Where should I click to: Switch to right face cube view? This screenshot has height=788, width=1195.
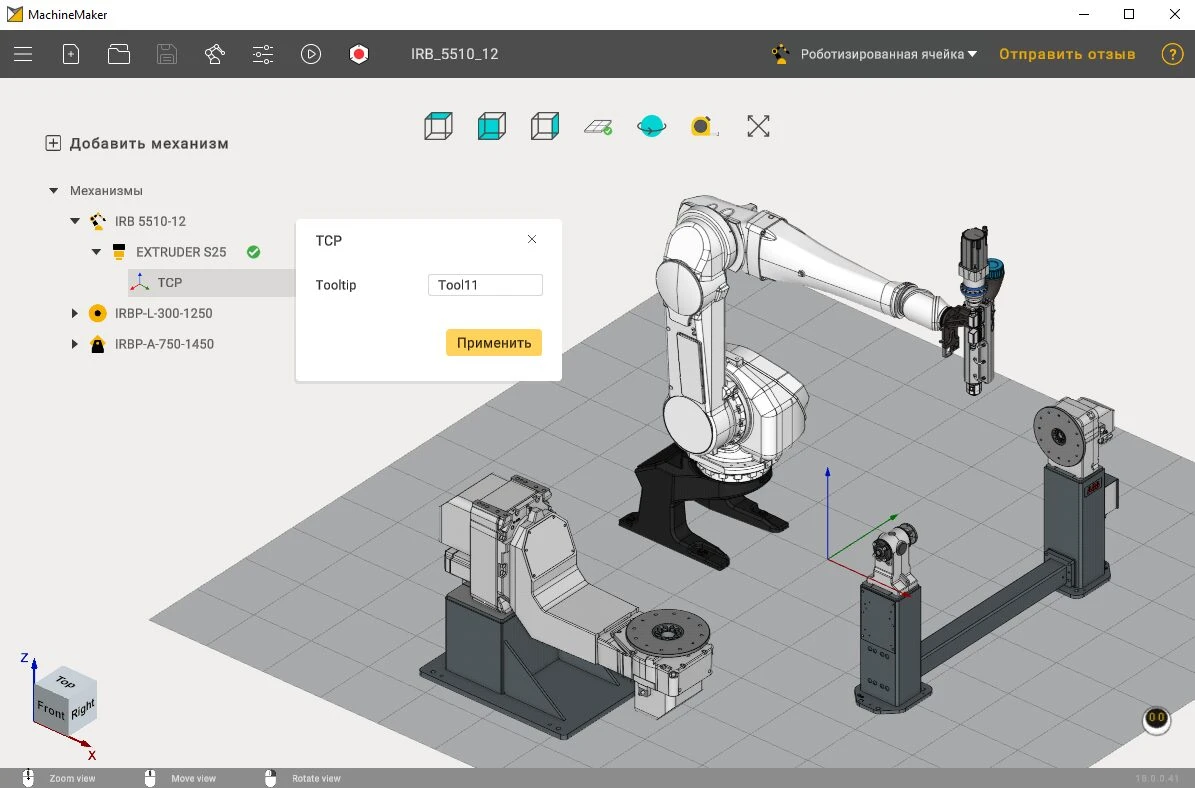tap(544, 126)
